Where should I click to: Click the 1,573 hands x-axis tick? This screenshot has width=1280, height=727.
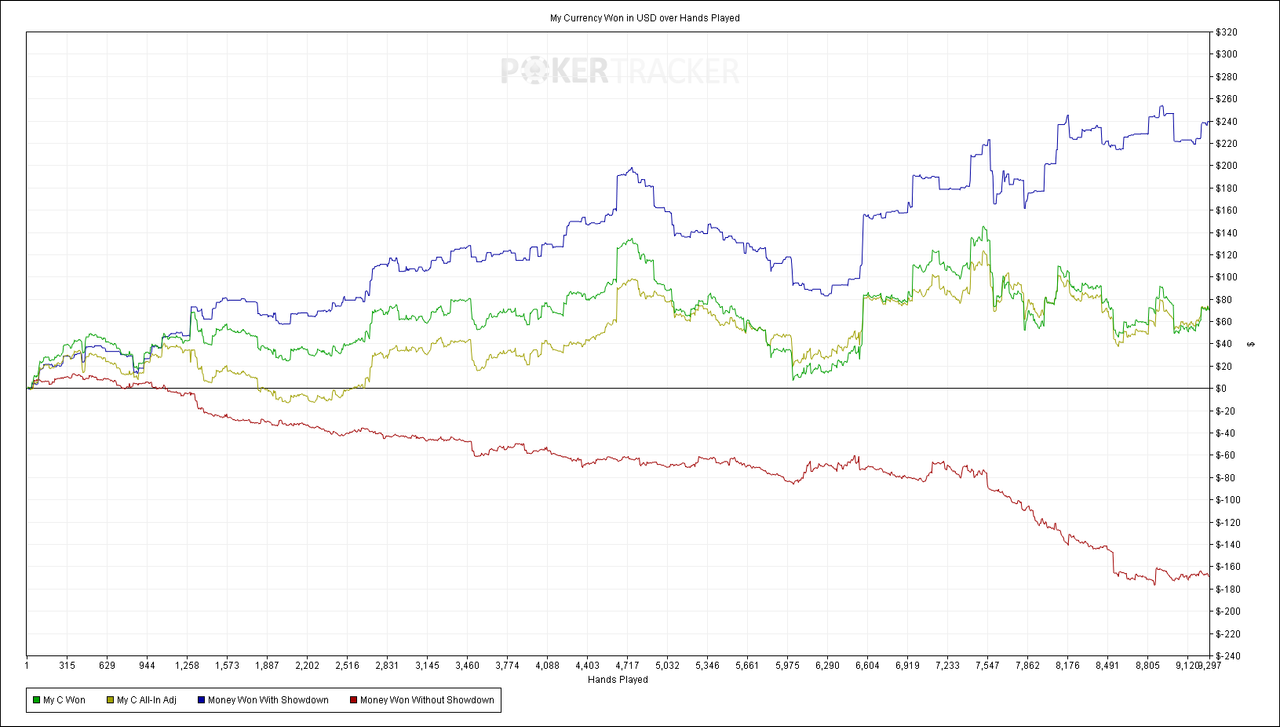tap(227, 665)
